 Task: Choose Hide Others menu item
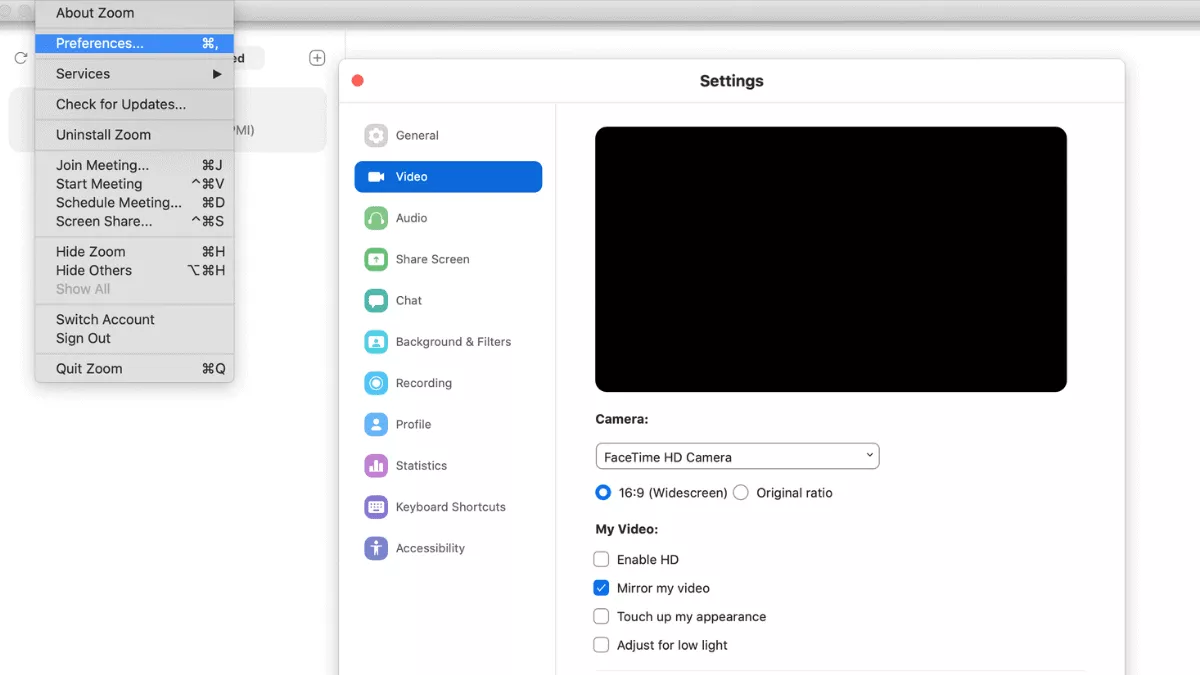point(134,270)
